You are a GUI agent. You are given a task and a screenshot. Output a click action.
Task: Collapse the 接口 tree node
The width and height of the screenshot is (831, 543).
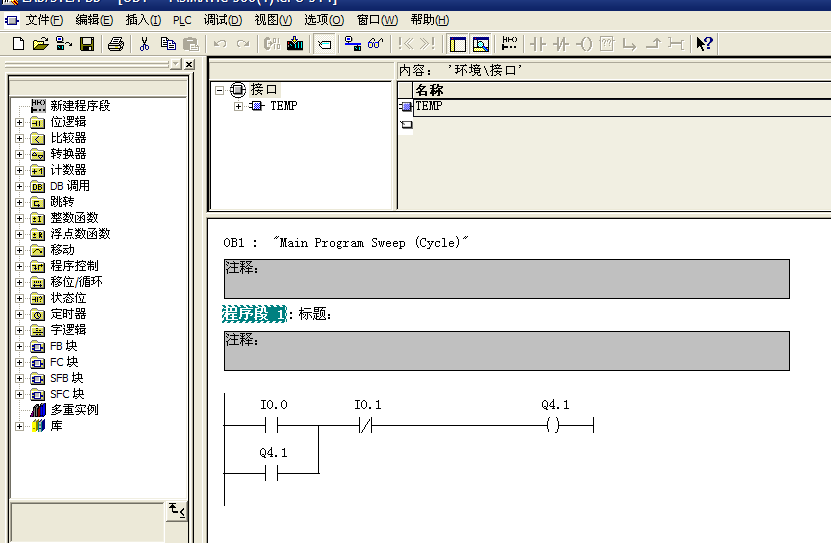coord(220,89)
